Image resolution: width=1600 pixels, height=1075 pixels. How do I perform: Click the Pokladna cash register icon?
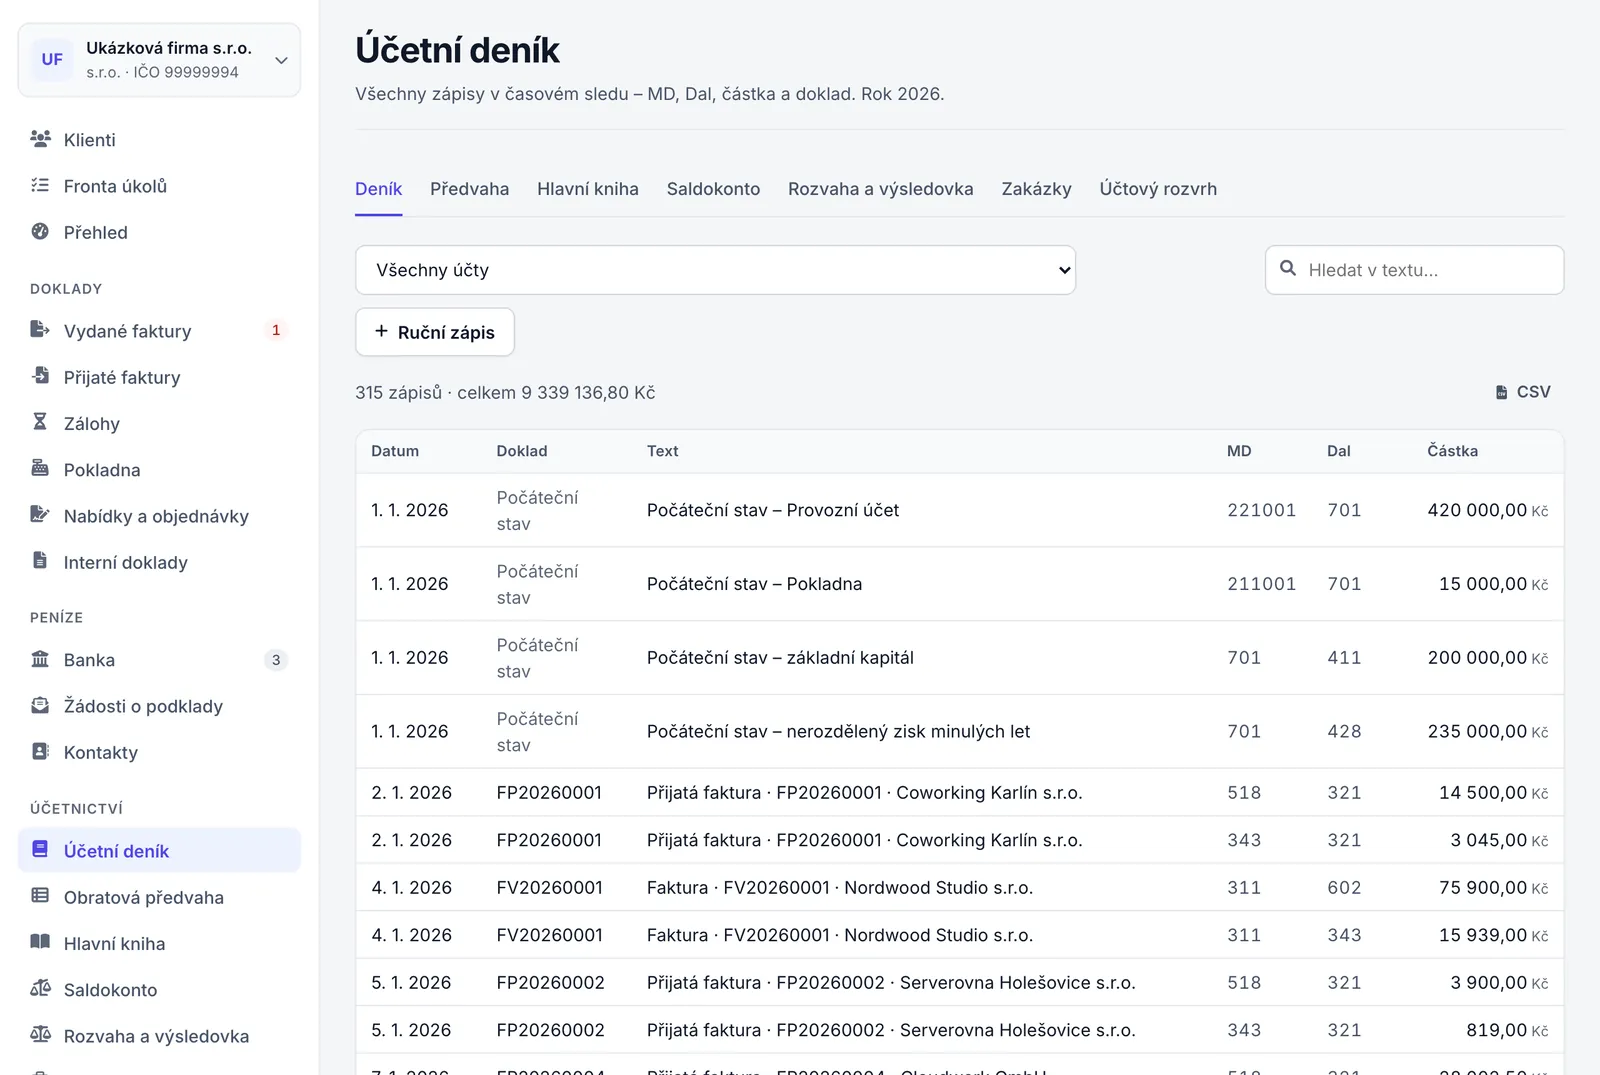40,468
